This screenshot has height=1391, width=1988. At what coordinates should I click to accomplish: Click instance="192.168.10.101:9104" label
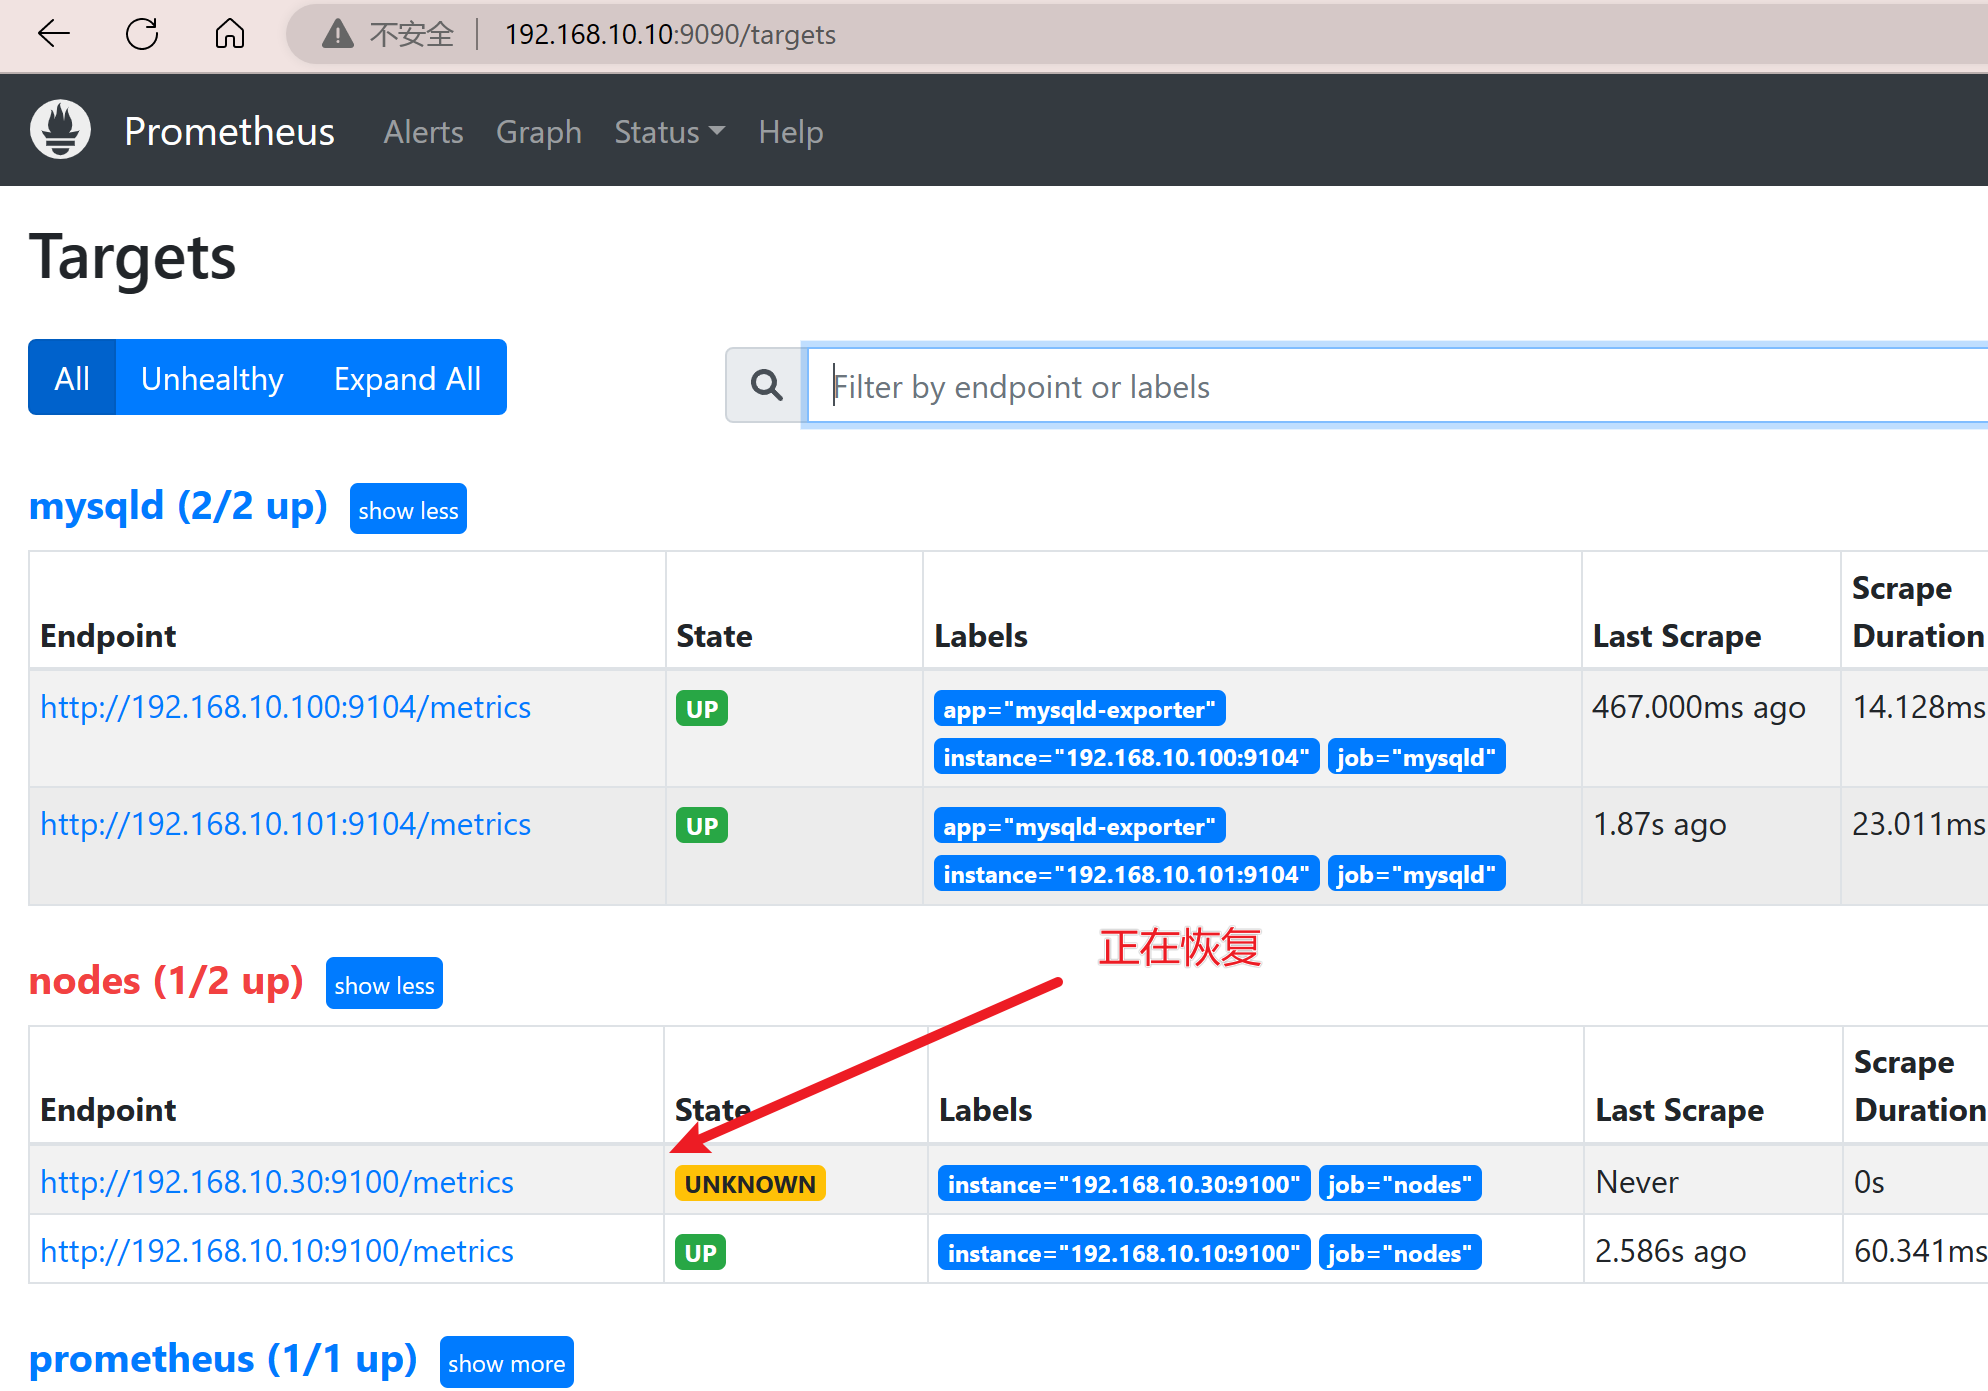pos(1126,874)
